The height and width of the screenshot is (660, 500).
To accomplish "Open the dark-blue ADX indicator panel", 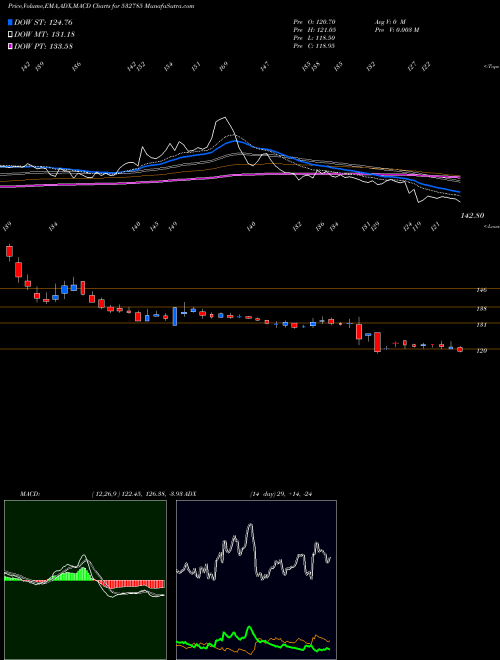I will pos(256,580).
